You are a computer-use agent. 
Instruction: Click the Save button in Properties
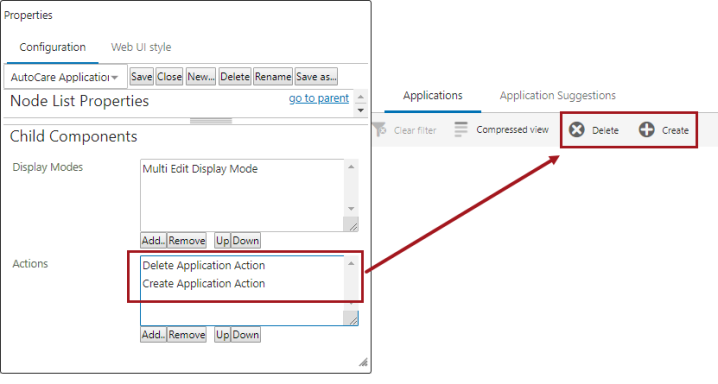pyautogui.click(x=141, y=77)
